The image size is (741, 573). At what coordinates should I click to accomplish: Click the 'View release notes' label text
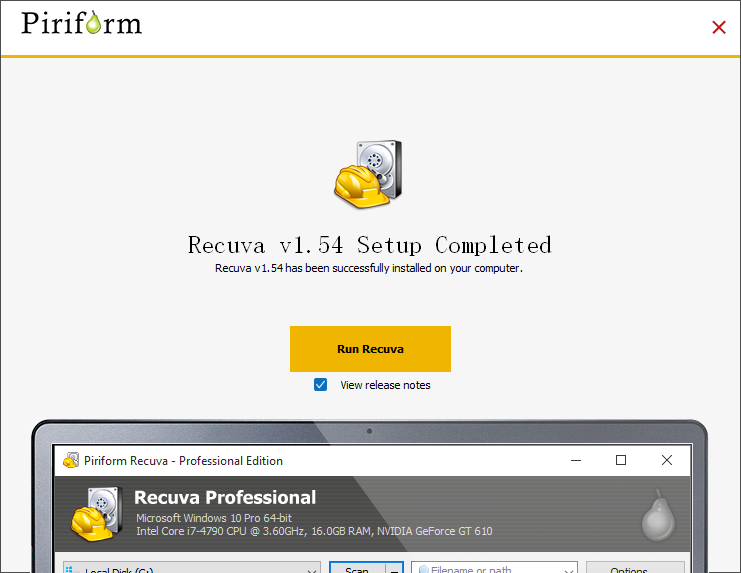pos(385,385)
